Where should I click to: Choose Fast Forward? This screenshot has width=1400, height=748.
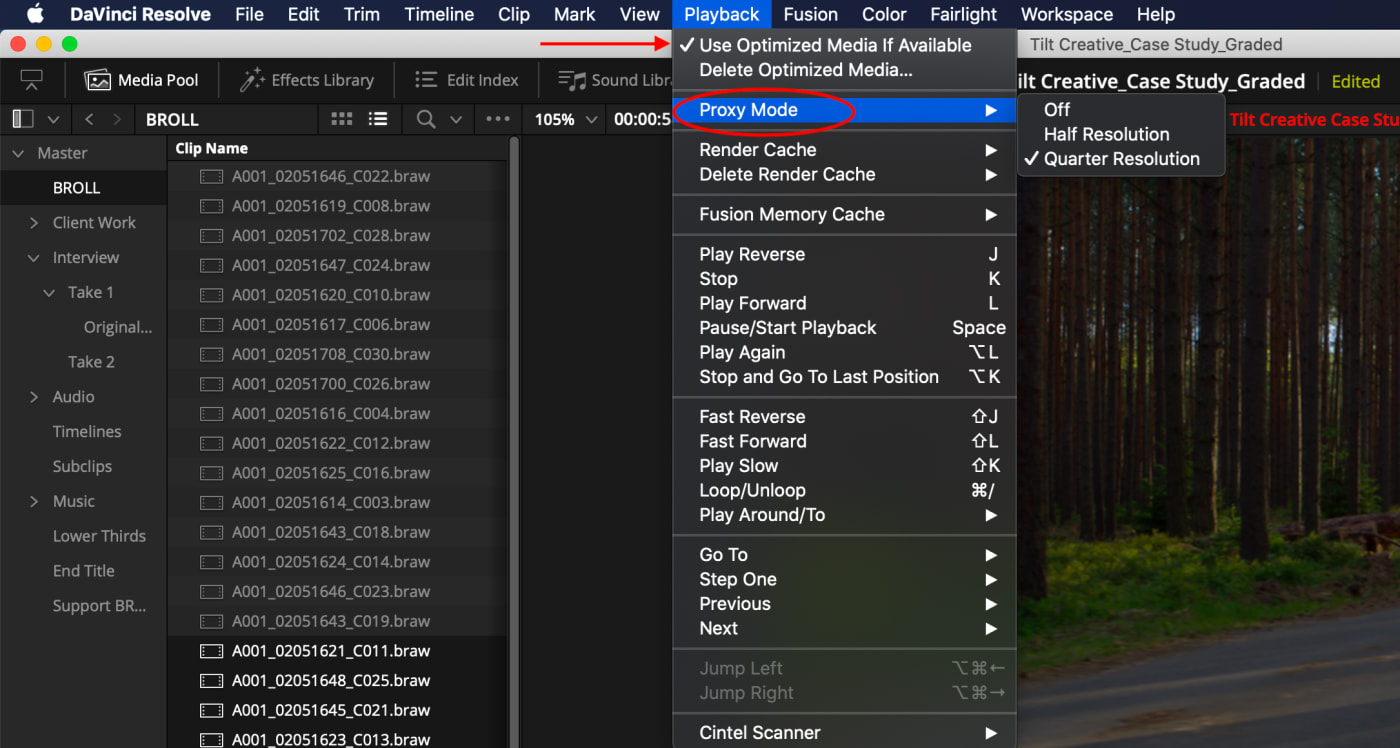[844, 441]
